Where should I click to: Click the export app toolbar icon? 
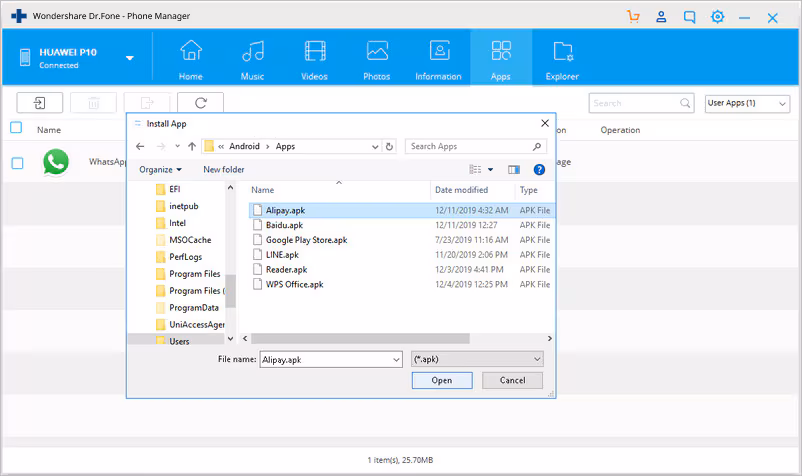point(147,103)
